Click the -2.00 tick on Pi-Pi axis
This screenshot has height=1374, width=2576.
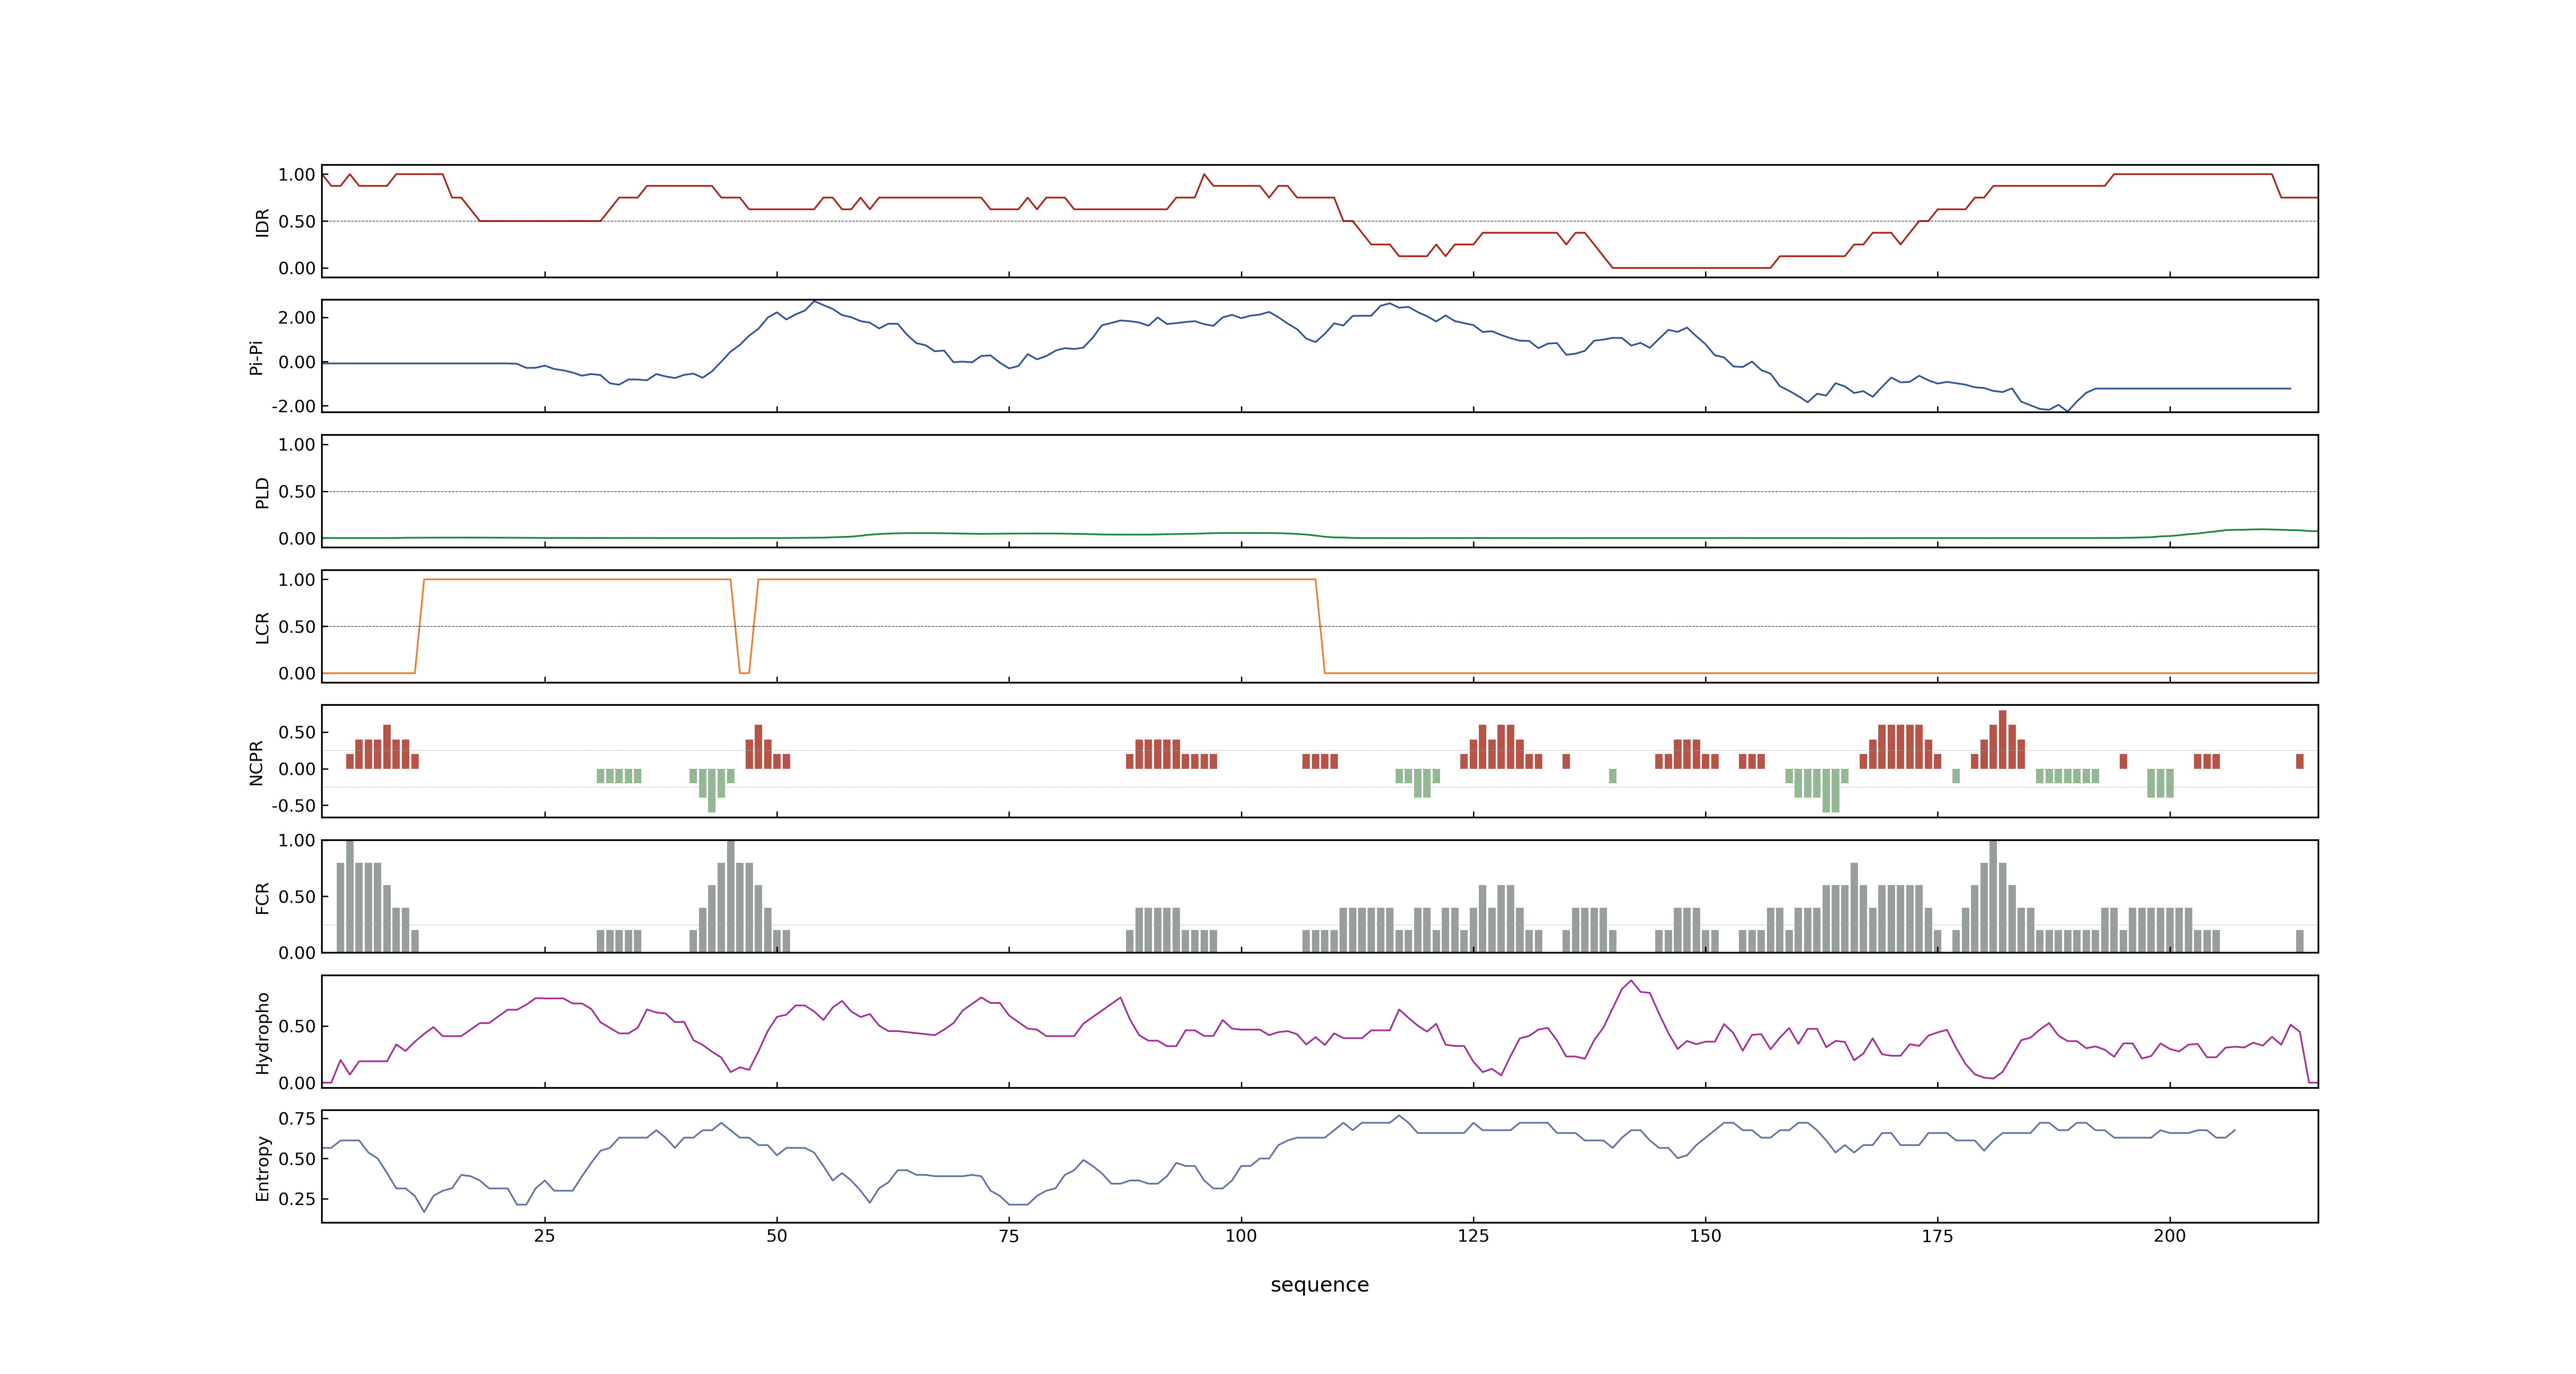pyautogui.click(x=293, y=406)
